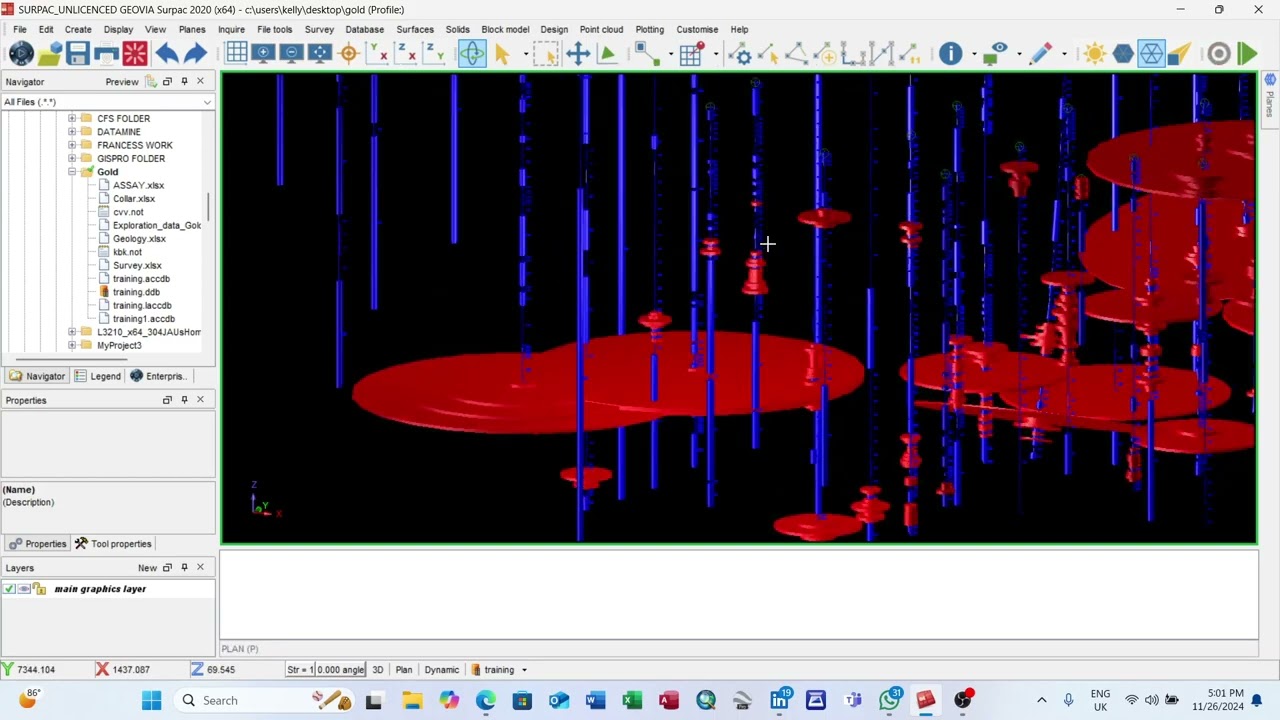Screen dimensions: 1280x720
Task: Toggle the 2D grid icon
Action: (x=236, y=54)
